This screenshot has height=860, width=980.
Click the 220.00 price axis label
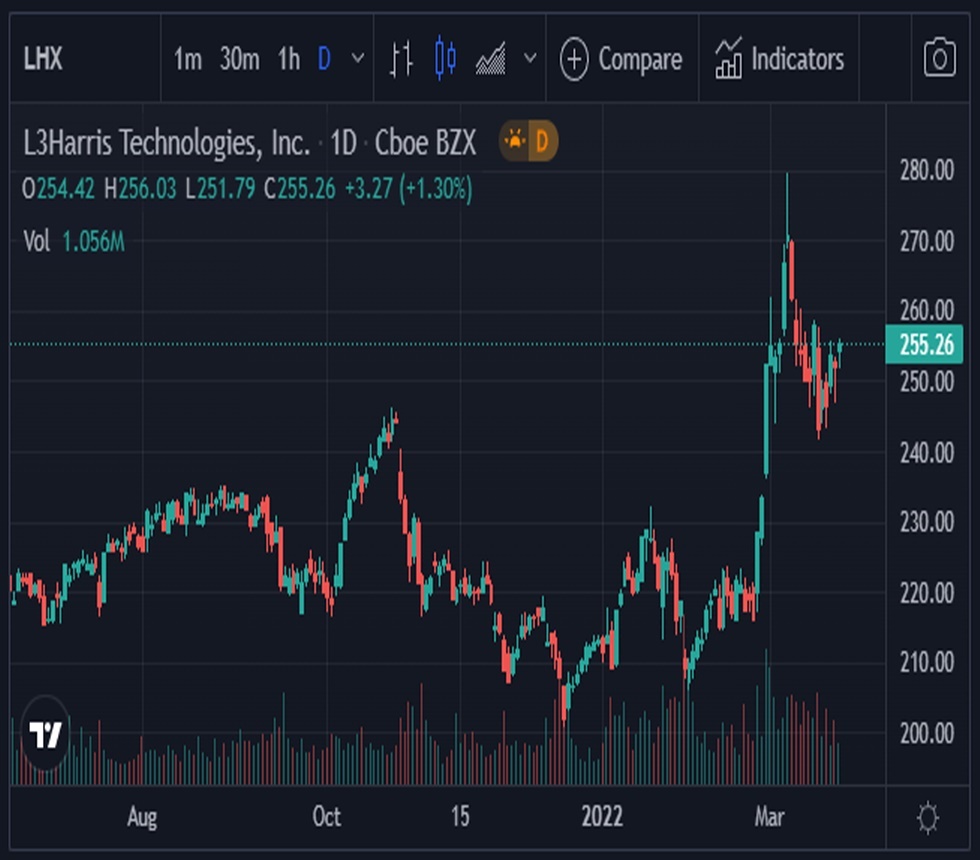927,592
